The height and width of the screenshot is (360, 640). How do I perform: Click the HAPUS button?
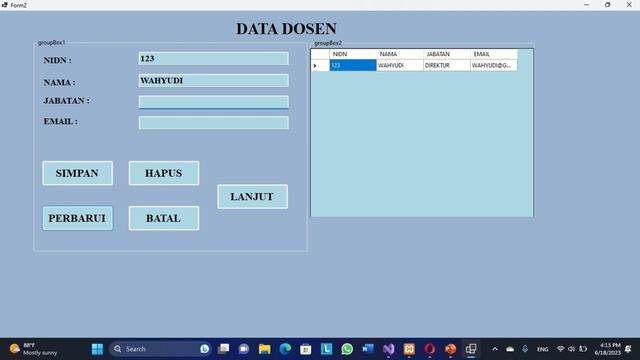(164, 173)
